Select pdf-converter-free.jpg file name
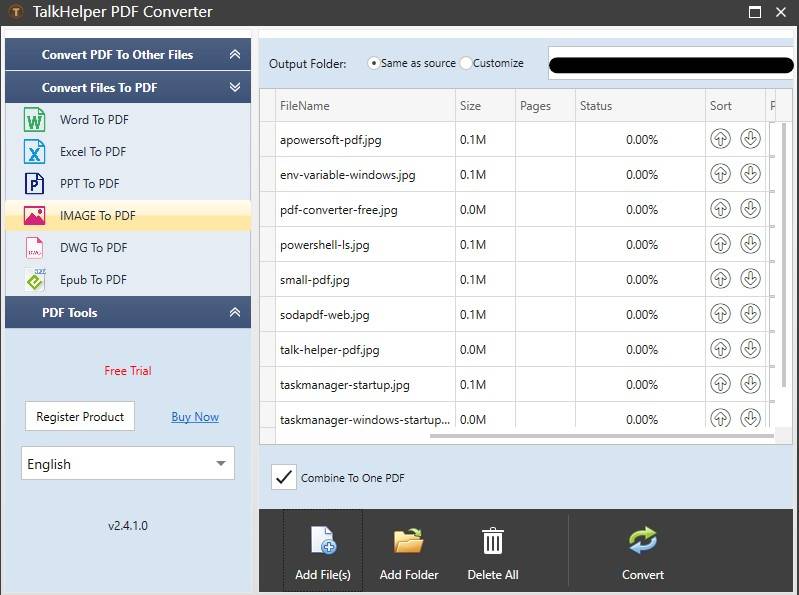 coord(339,210)
